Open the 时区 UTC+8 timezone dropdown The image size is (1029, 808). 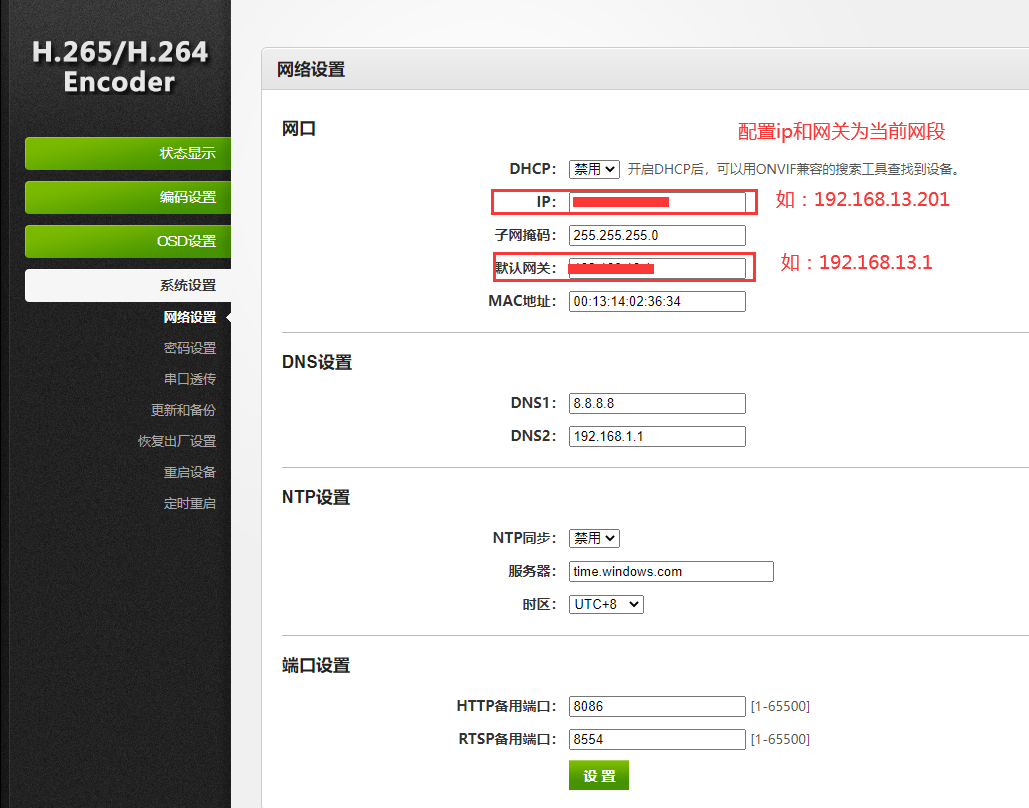click(606, 604)
